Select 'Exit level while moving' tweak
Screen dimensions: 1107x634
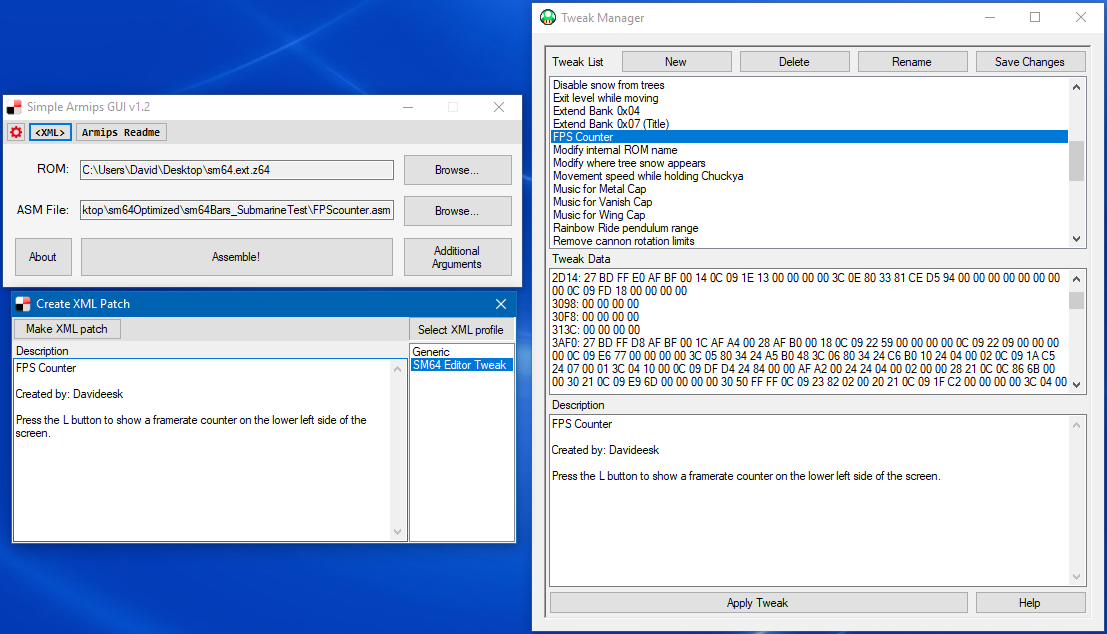coord(809,98)
